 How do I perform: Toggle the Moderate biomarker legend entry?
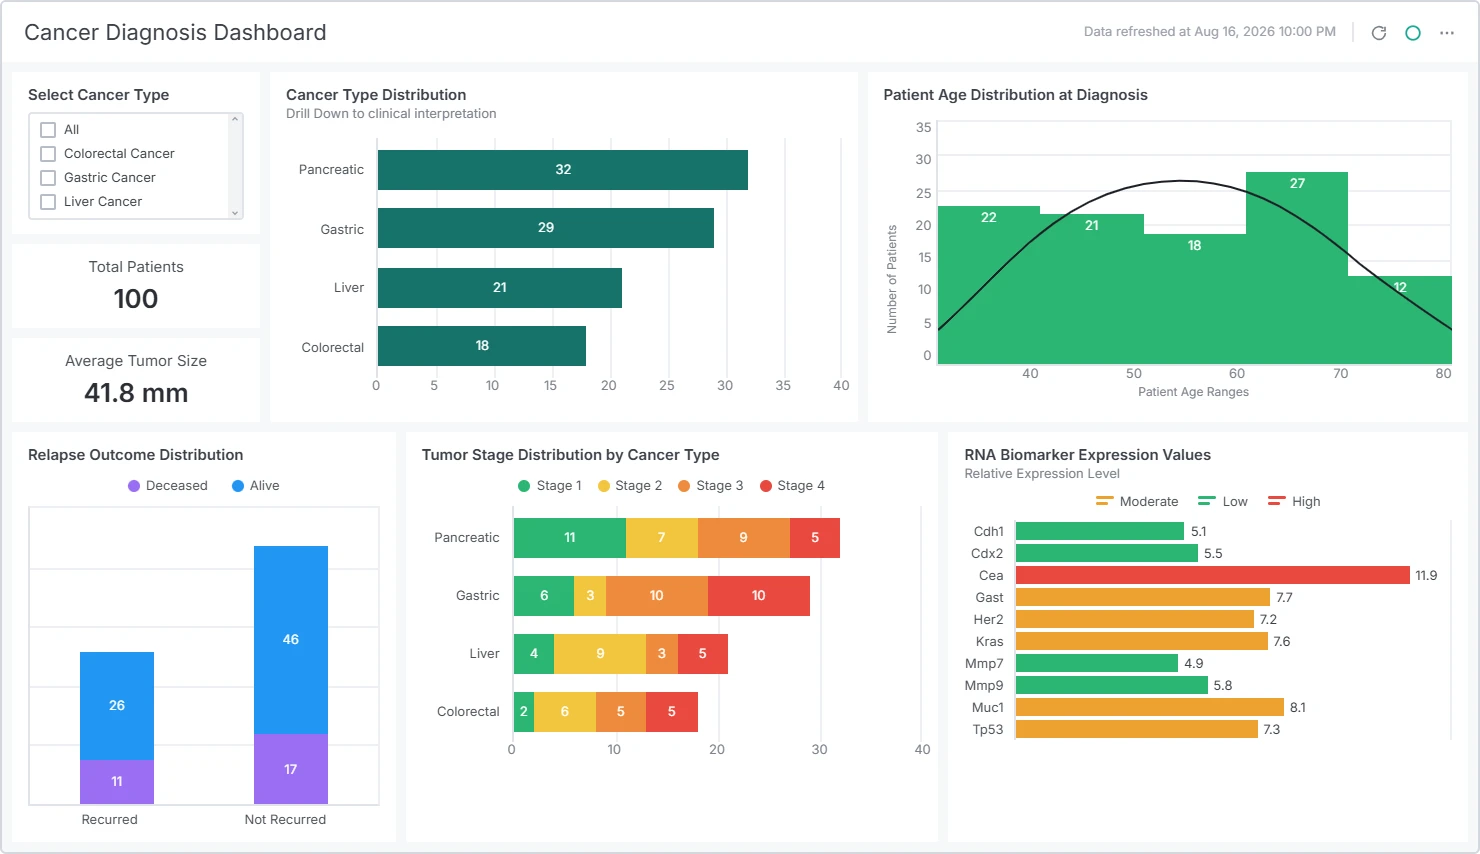(1137, 502)
